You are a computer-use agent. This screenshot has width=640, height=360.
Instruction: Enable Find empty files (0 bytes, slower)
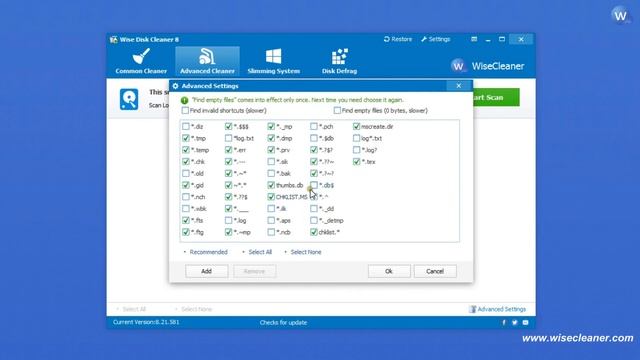337,111
